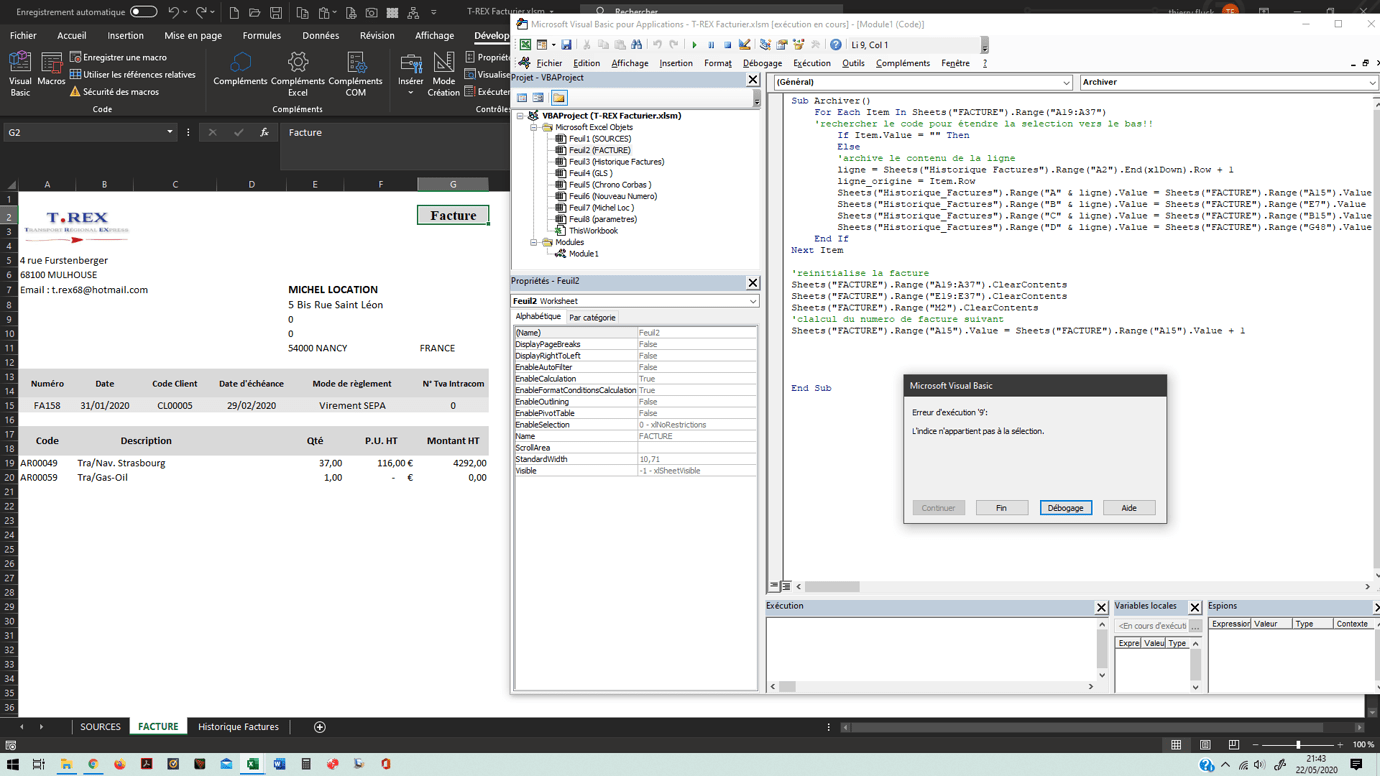Toggle Design Mode icon in VBA toolbar
The height and width of the screenshot is (776, 1380).
tap(744, 45)
